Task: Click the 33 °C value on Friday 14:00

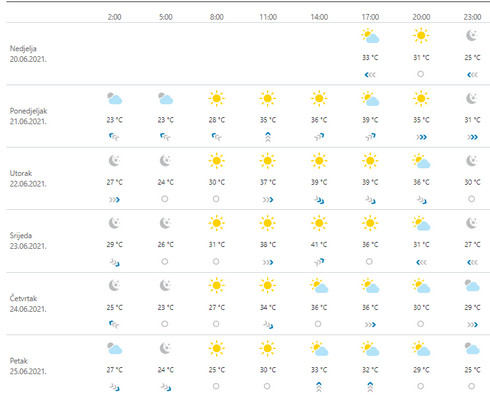Action: (319, 370)
